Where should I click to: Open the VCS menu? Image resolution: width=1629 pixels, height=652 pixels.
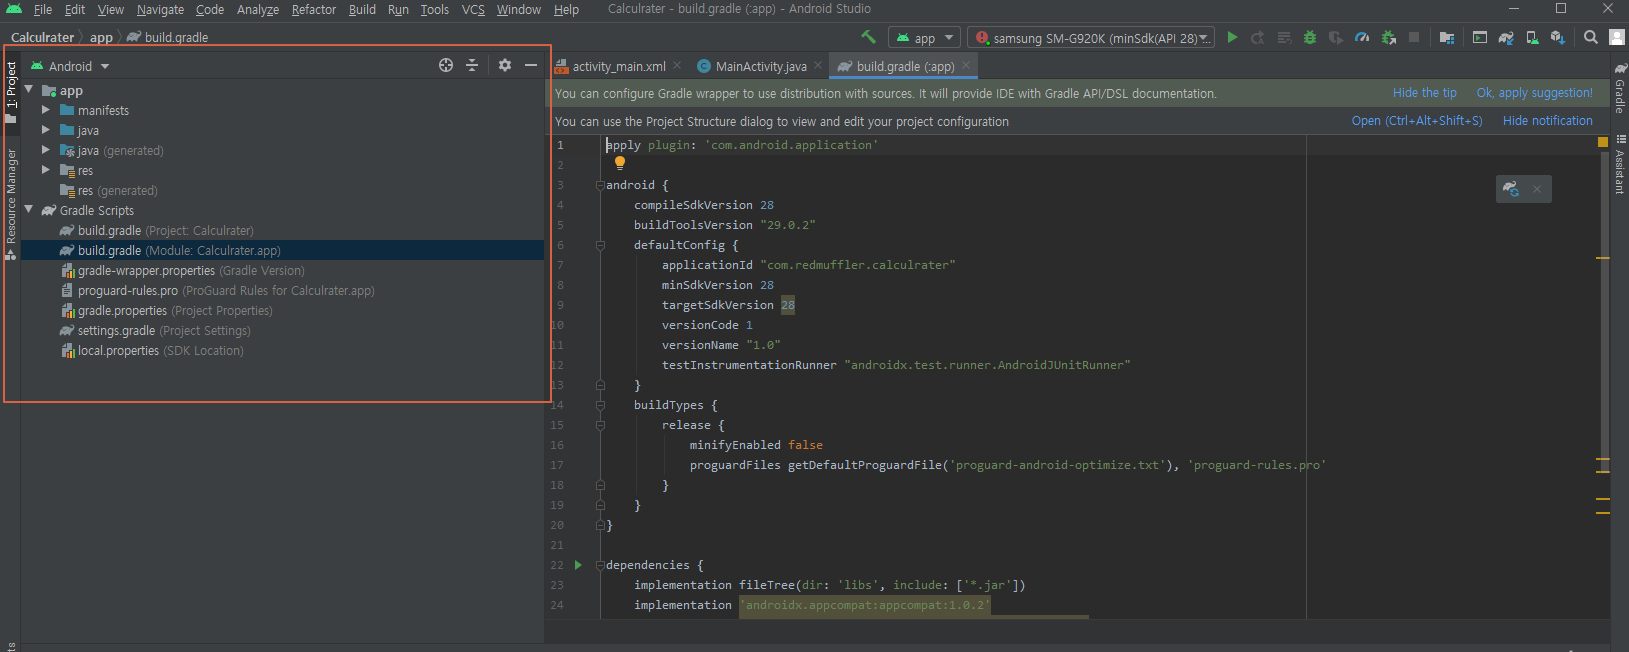click(473, 9)
